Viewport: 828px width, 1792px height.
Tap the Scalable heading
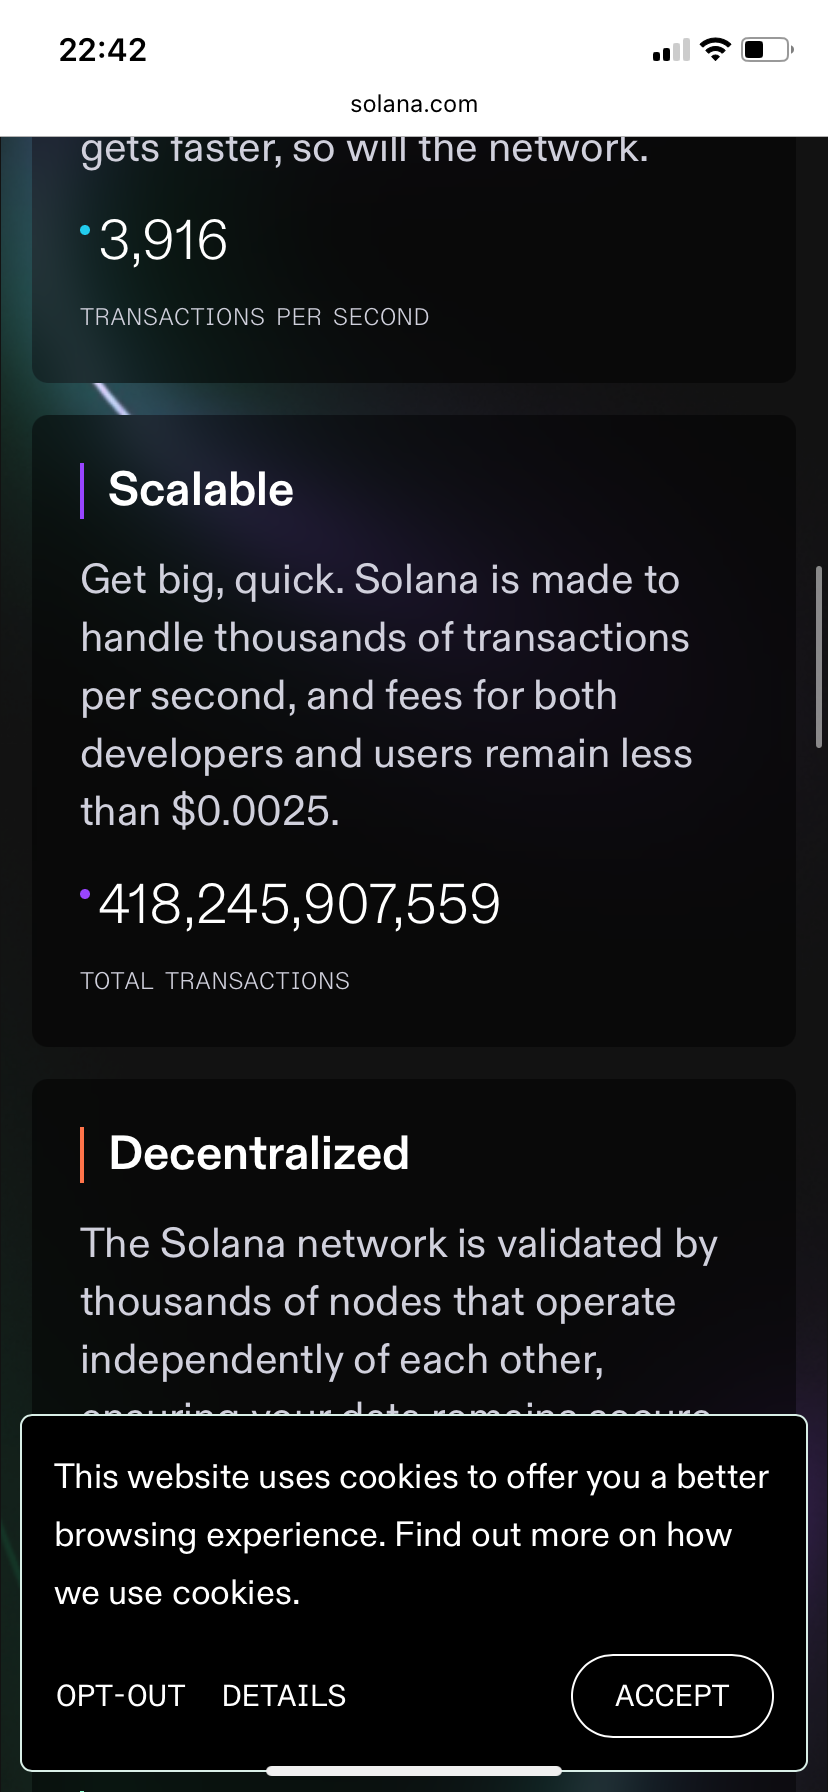click(201, 490)
